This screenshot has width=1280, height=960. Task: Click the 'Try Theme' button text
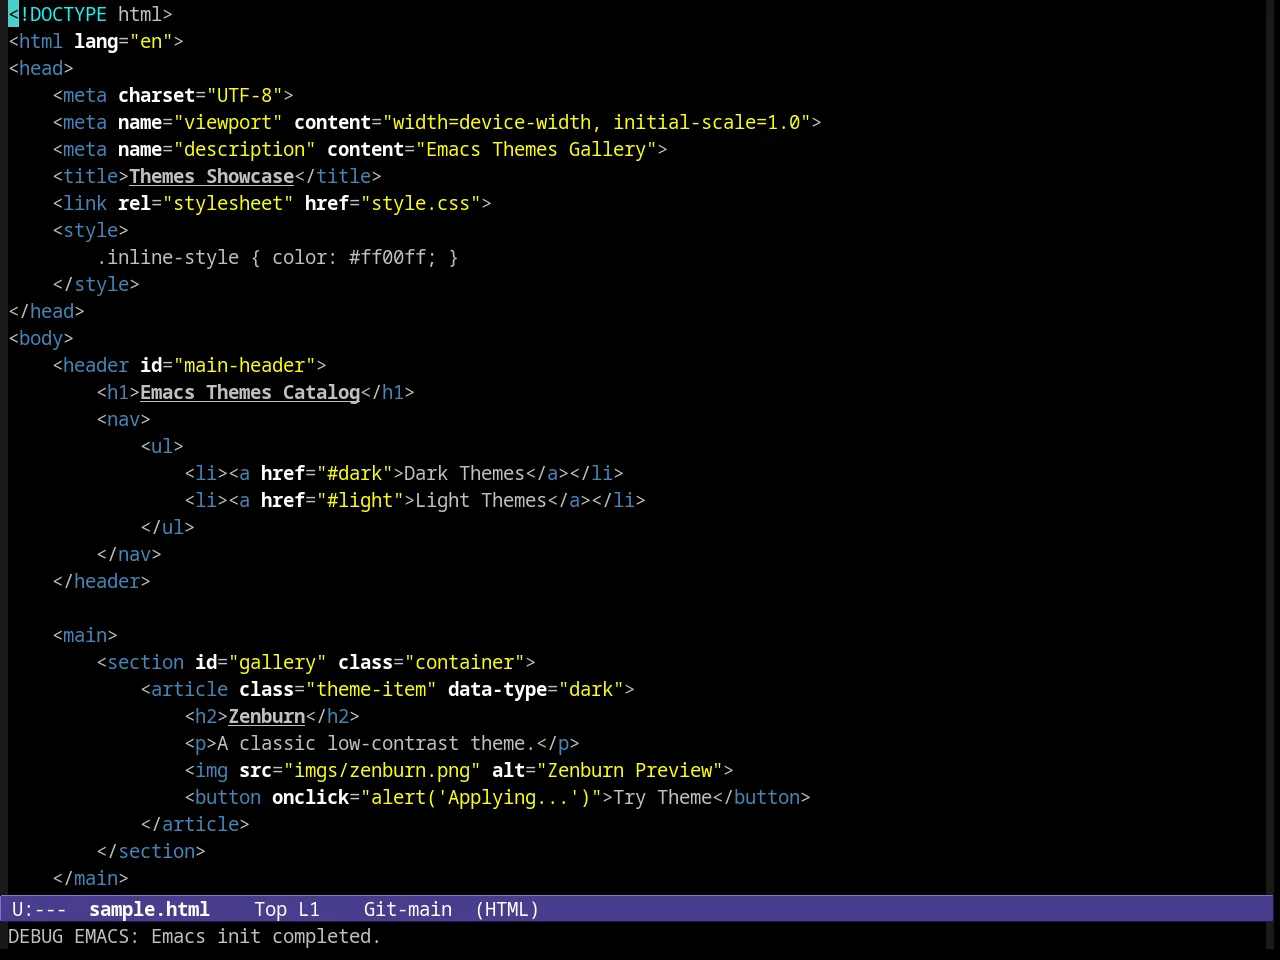663,797
